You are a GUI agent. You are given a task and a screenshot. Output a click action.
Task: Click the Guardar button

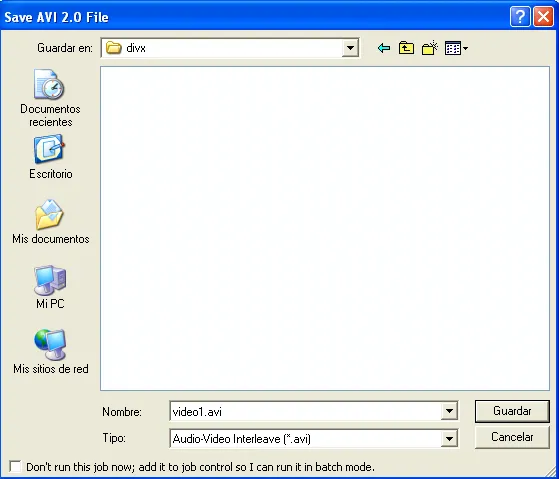pyautogui.click(x=512, y=411)
